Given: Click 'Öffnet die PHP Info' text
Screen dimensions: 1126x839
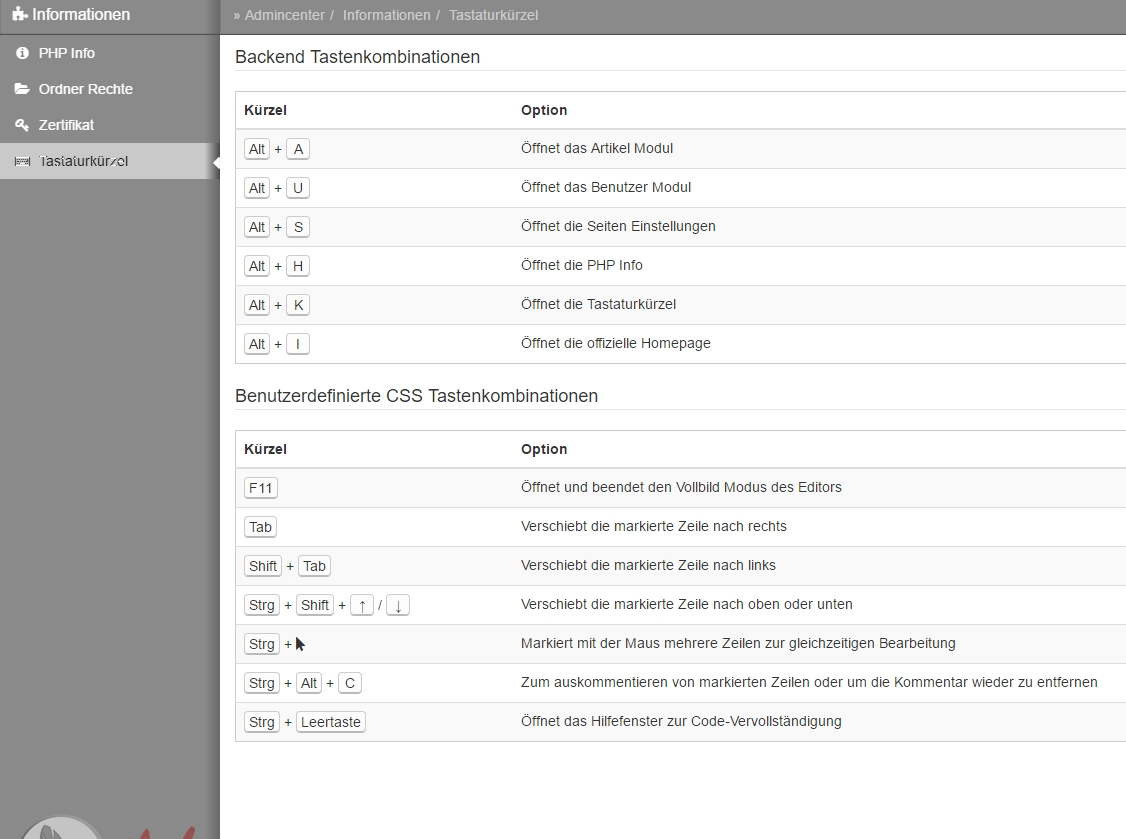Looking at the screenshot, I should coord(582,265).
